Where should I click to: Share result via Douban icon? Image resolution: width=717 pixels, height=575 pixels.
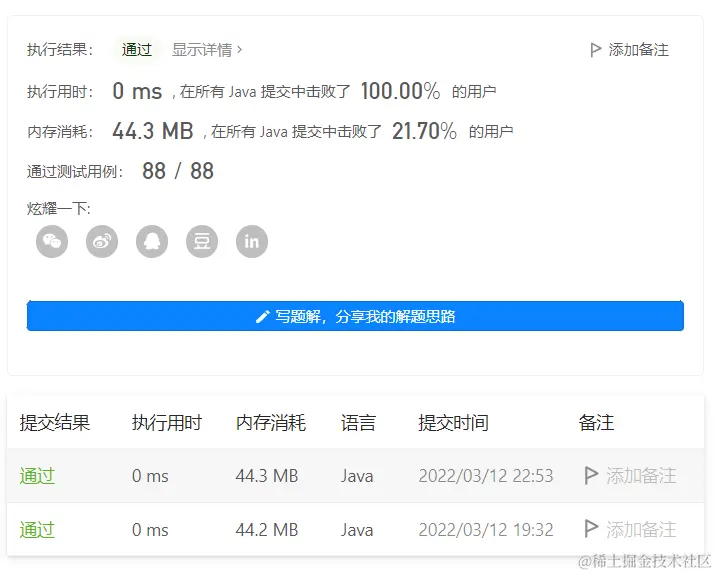click(x=202, y=241)
